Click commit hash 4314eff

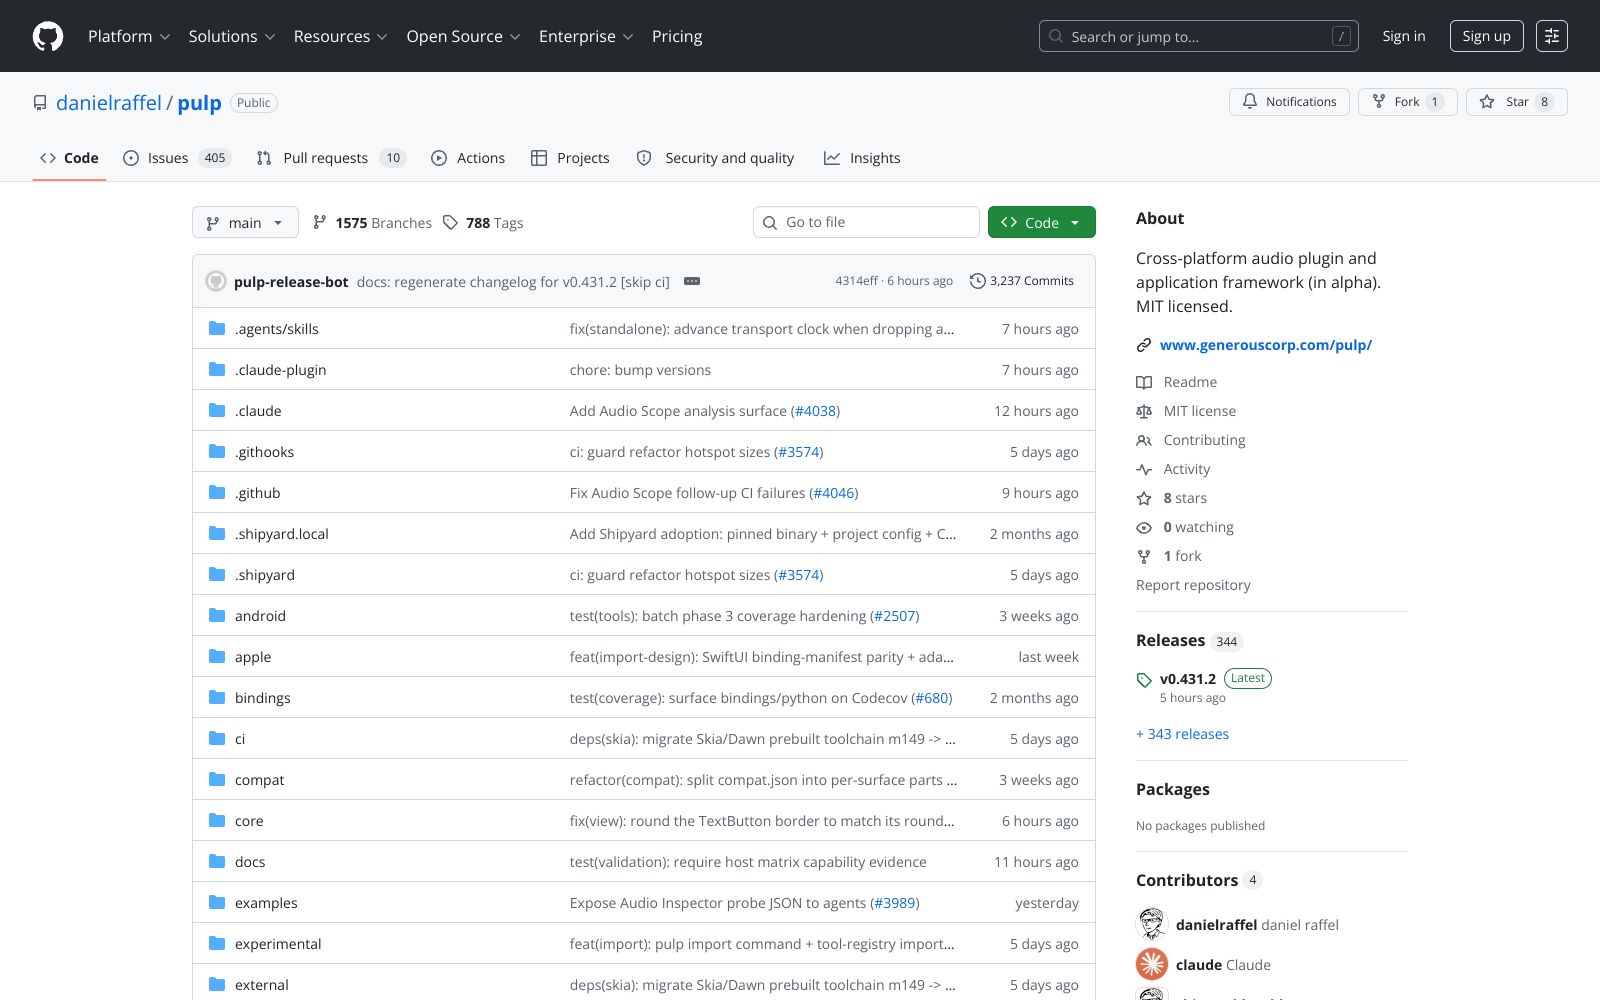[856, 281]
